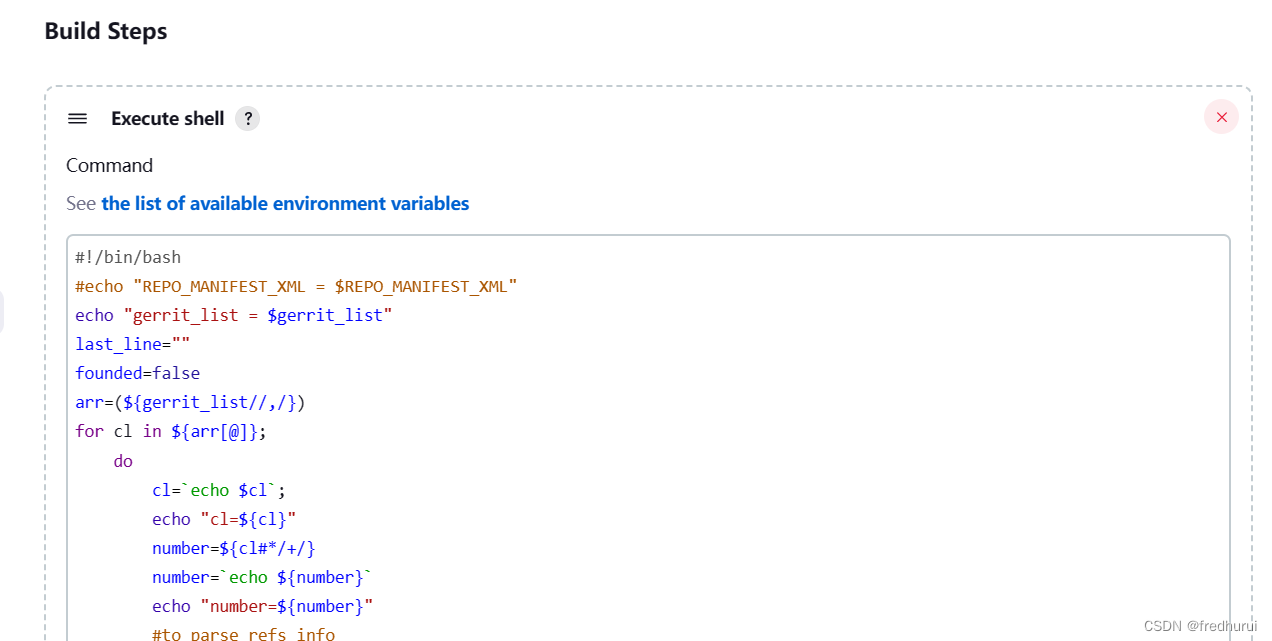Click the last_line variable assignment
The image size is (1272, 641).
click(x=132, y=344)
